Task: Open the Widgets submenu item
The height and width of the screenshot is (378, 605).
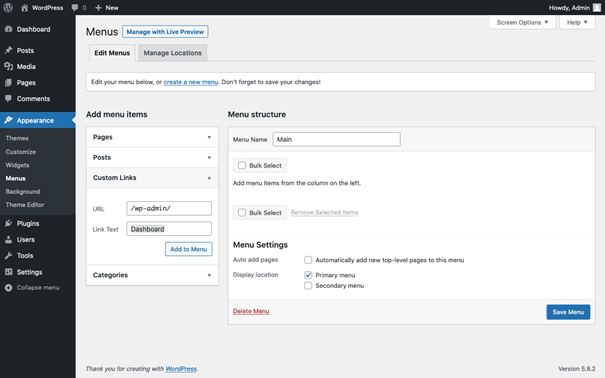Action: (17, 165)
